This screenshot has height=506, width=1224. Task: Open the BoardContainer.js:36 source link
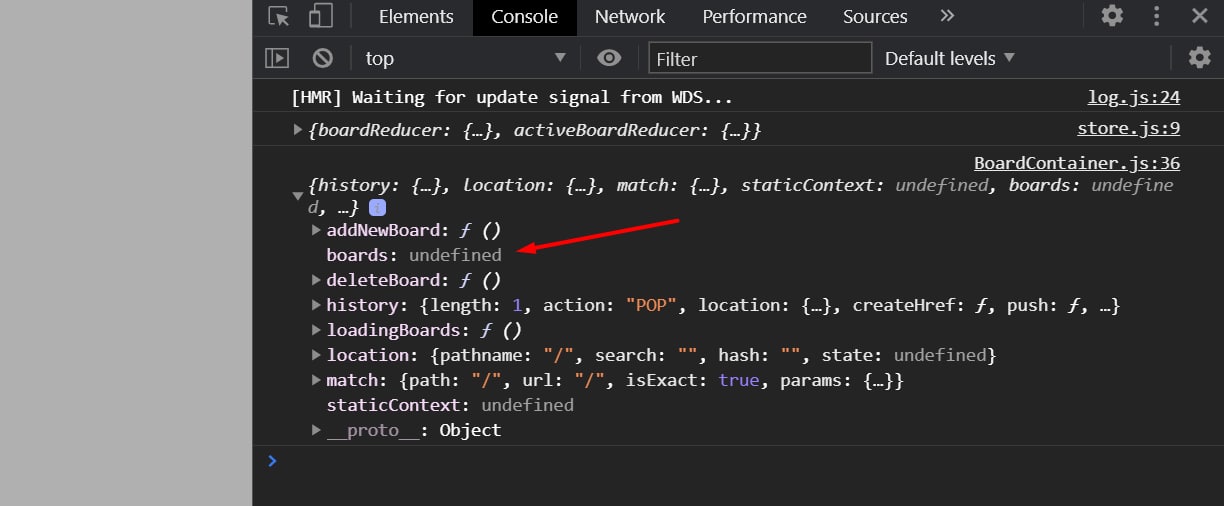[x=1077, y=163]
